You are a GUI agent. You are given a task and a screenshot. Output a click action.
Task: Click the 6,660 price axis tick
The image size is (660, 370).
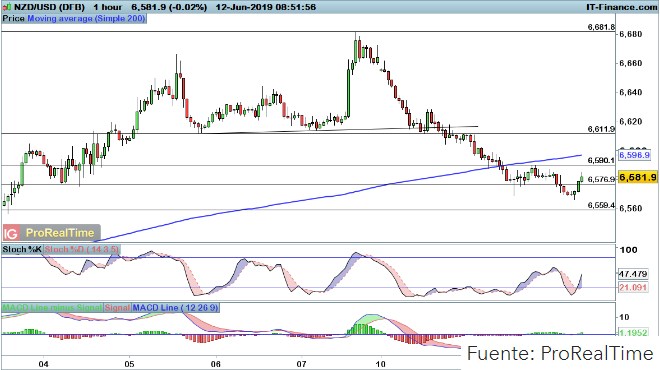631,63
